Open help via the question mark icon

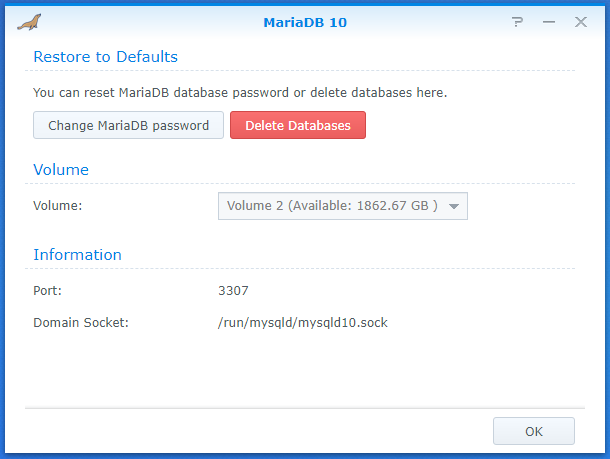tap(517, 22)
